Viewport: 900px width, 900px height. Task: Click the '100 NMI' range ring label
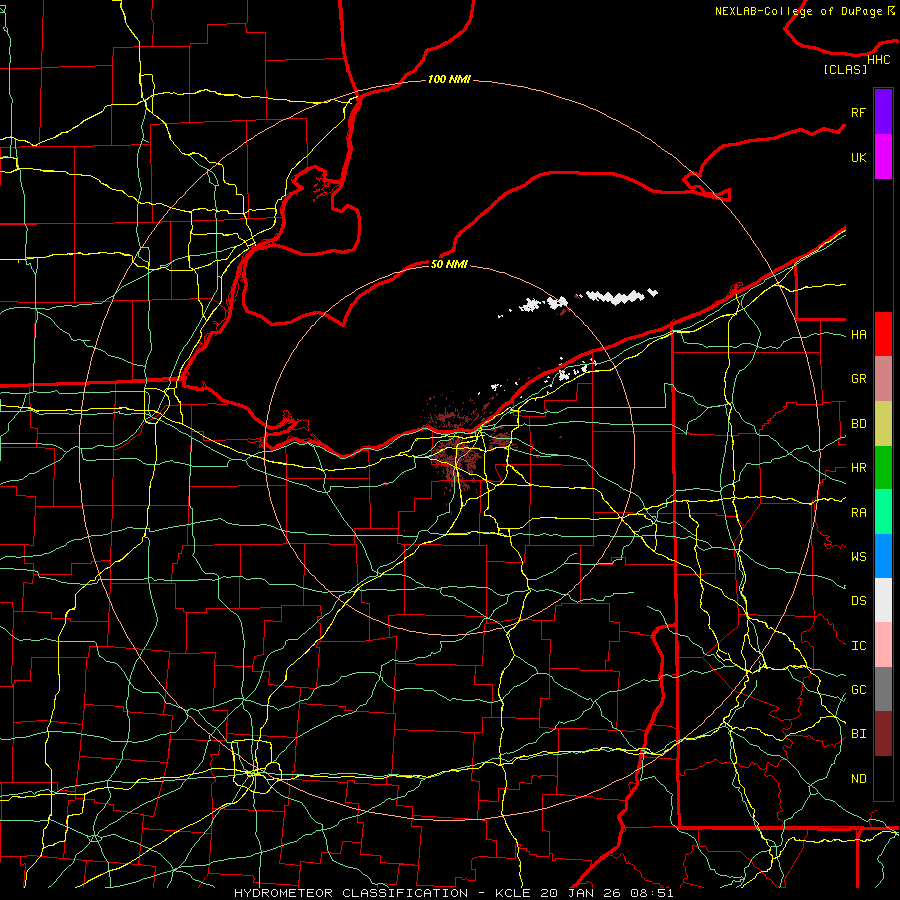point(449,79)
